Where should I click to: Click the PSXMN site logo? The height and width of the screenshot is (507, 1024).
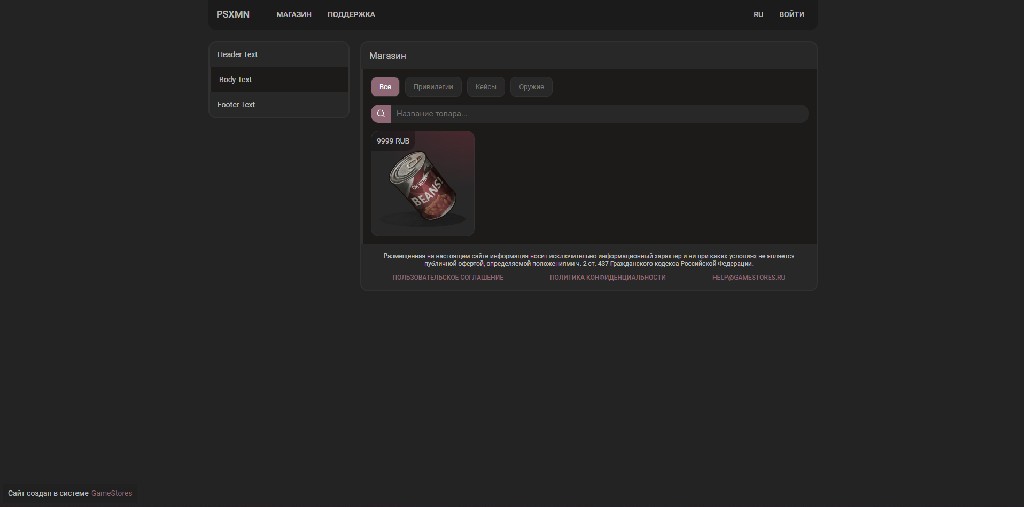pyautogui.click(x=233, y=15)
